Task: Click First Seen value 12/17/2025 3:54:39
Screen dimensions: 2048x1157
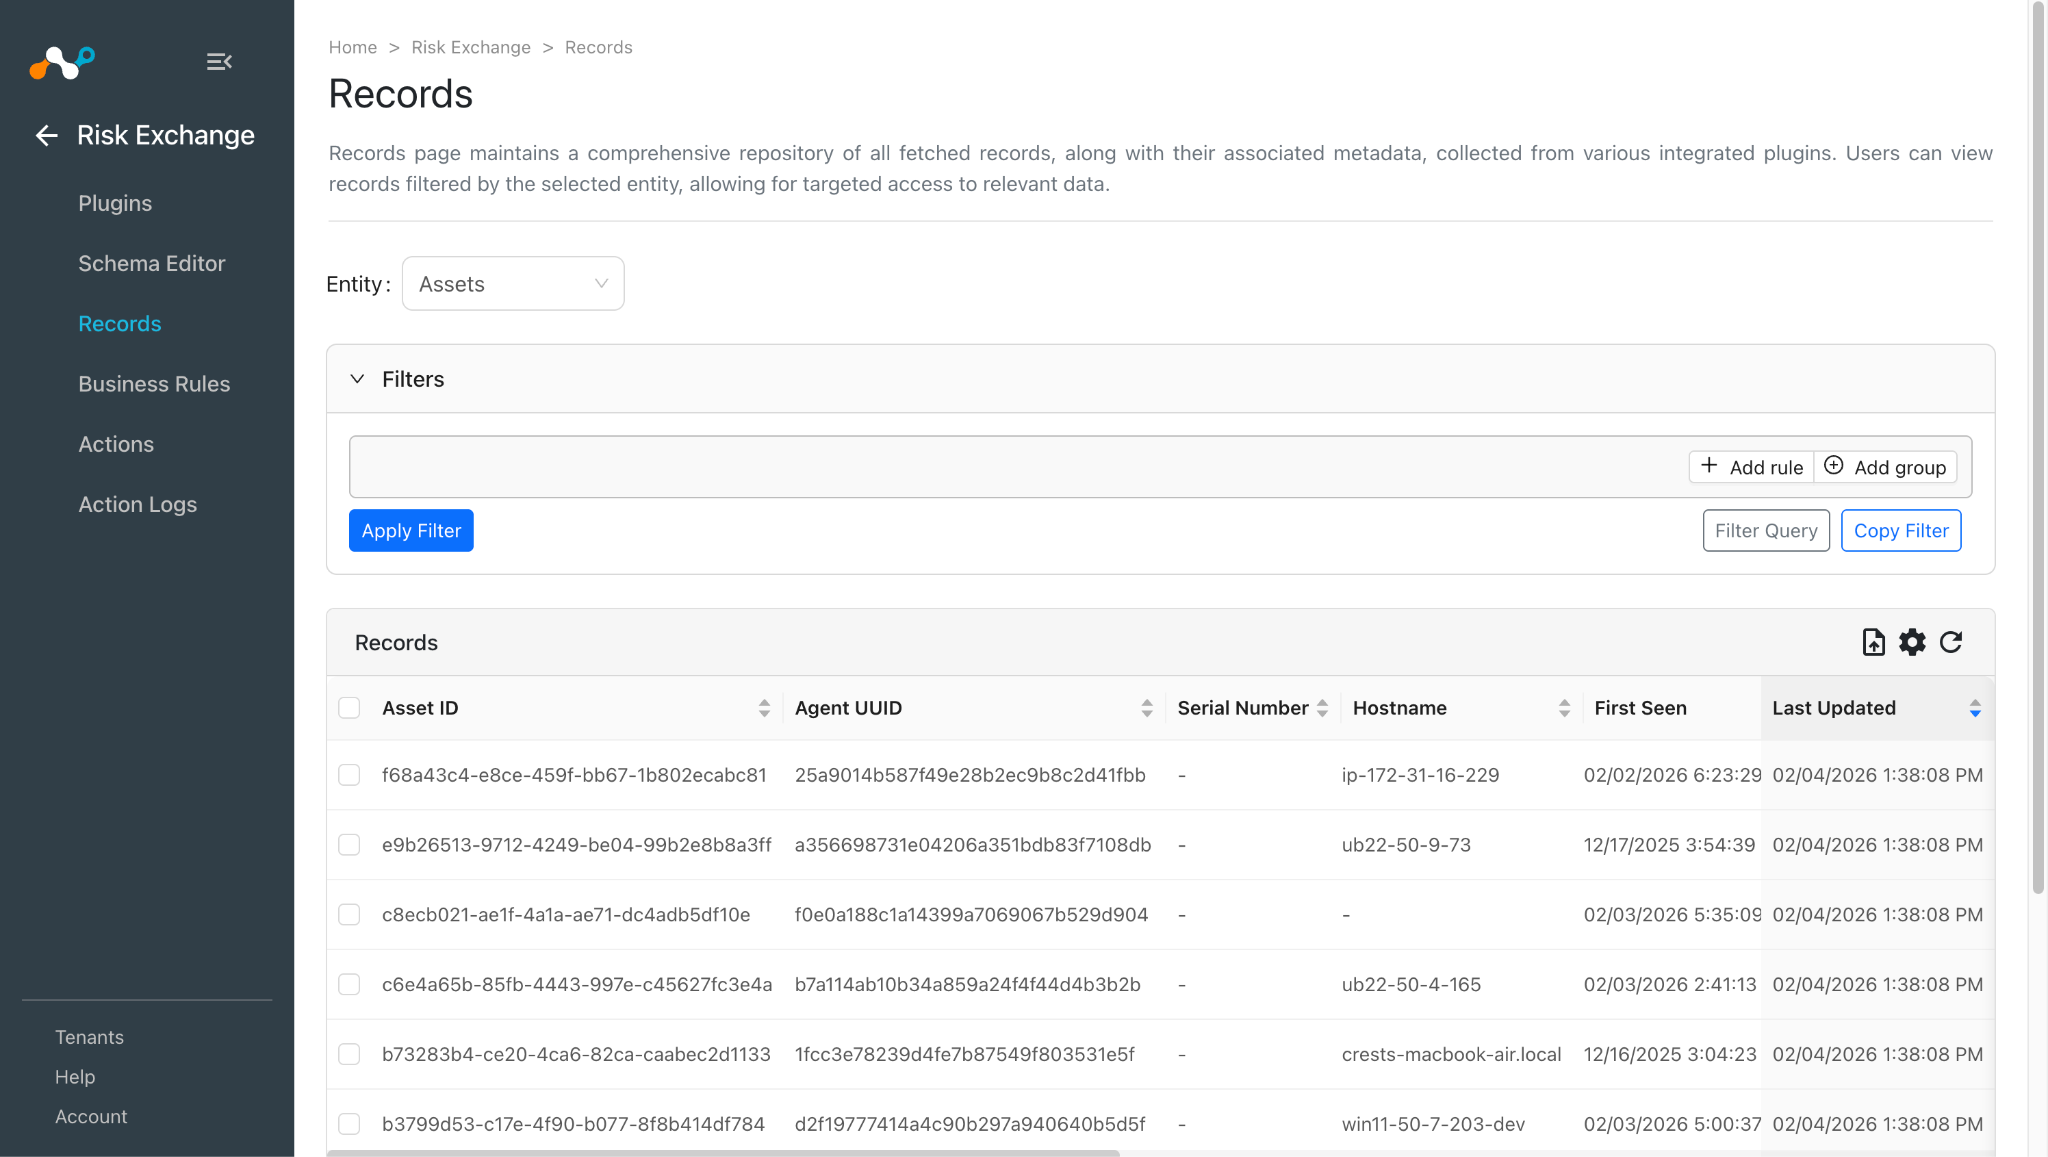Action: 1669,845
